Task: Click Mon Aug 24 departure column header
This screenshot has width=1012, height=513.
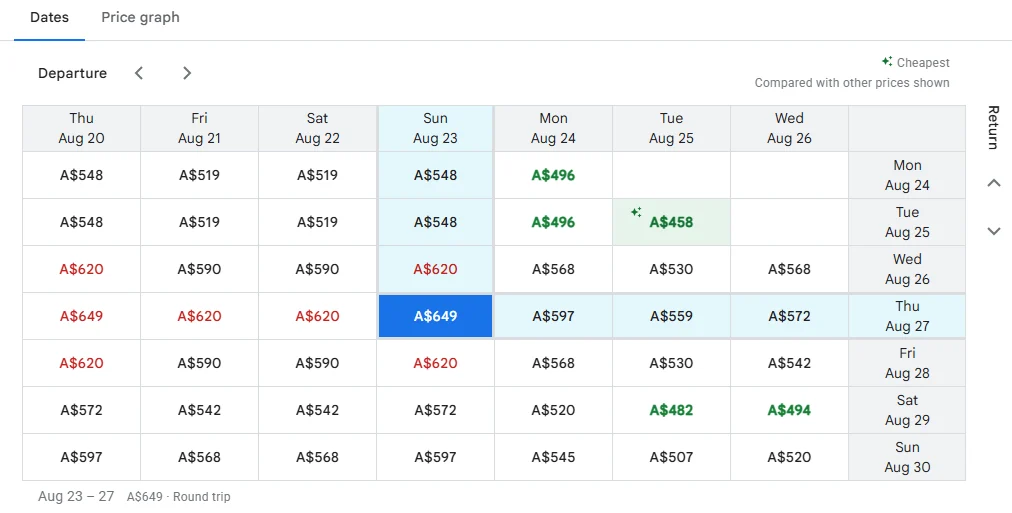Action: [553, 128]
